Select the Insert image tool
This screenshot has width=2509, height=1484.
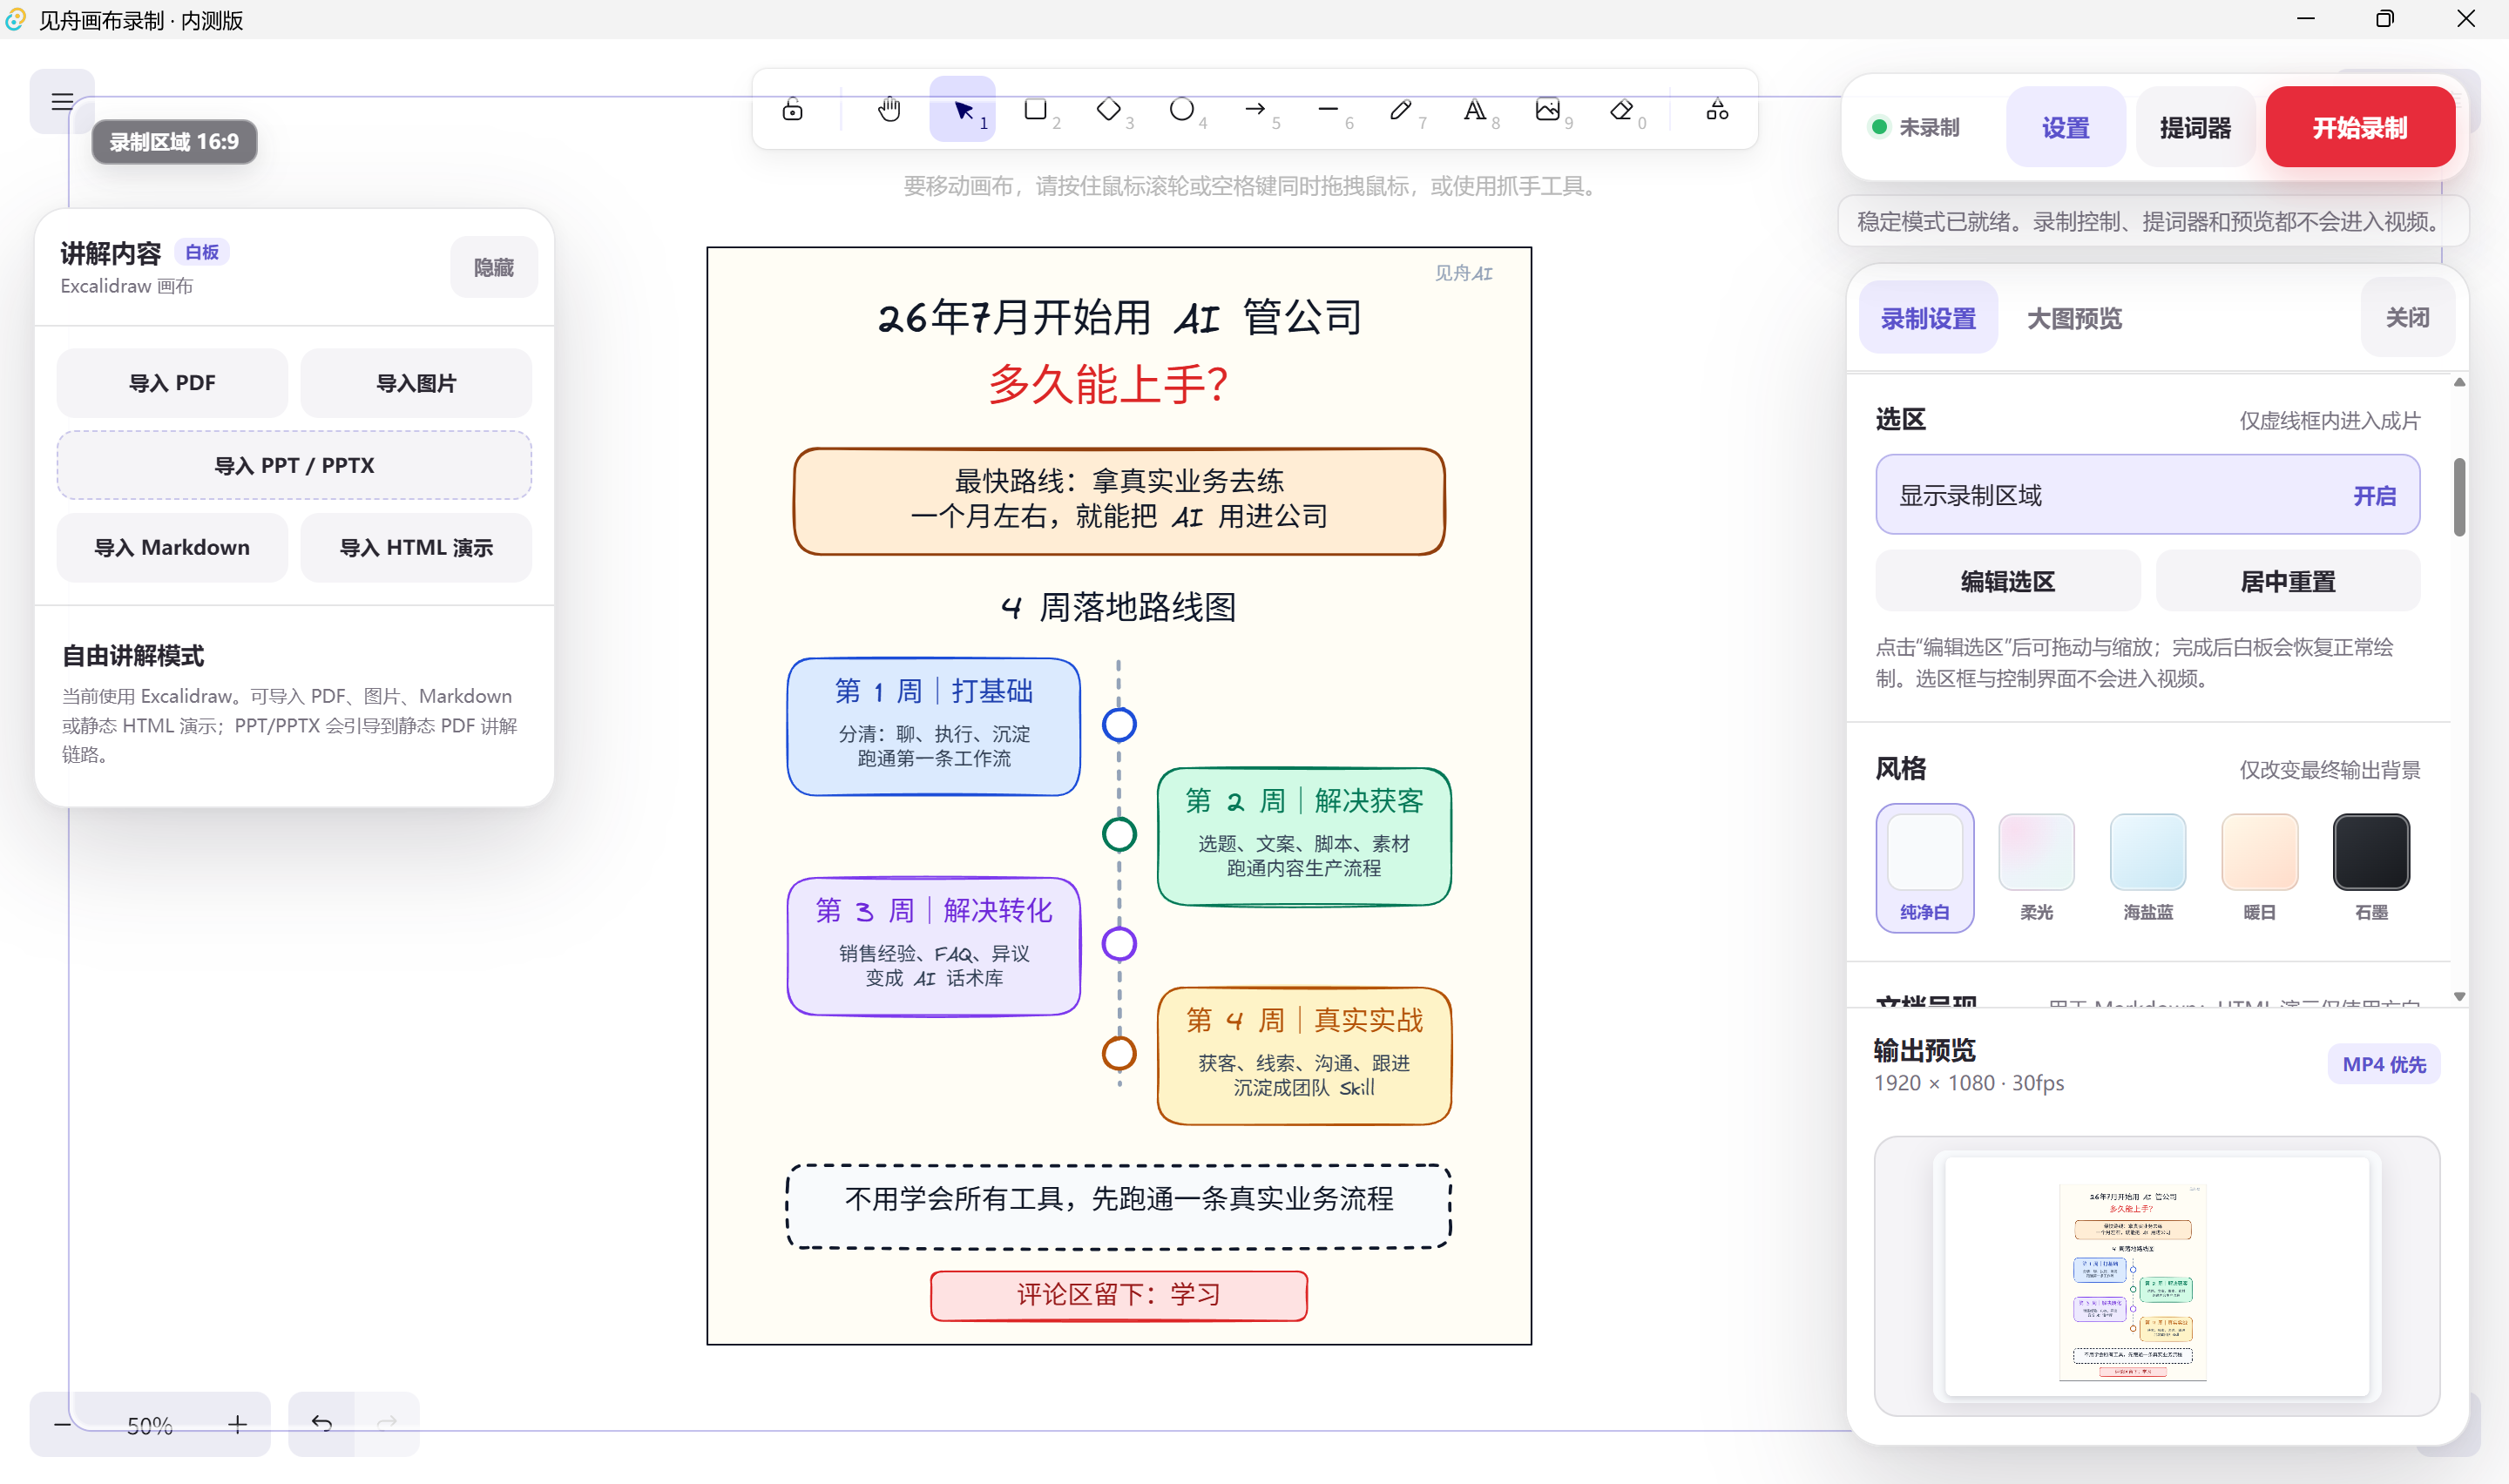pyautogui.click(x=1548, y=110)
